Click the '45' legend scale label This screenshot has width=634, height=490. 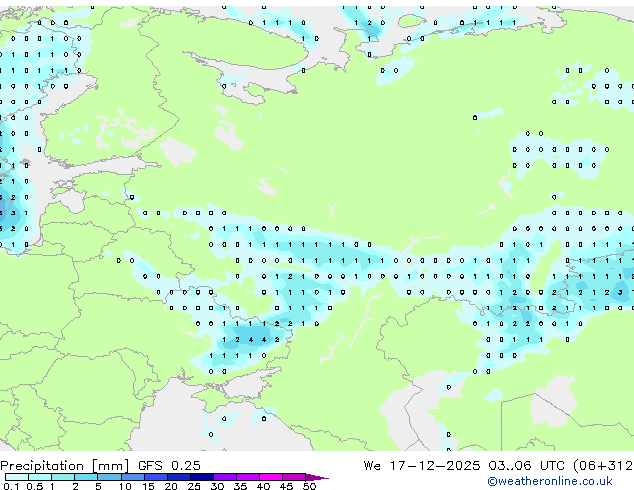coord(287,486)
